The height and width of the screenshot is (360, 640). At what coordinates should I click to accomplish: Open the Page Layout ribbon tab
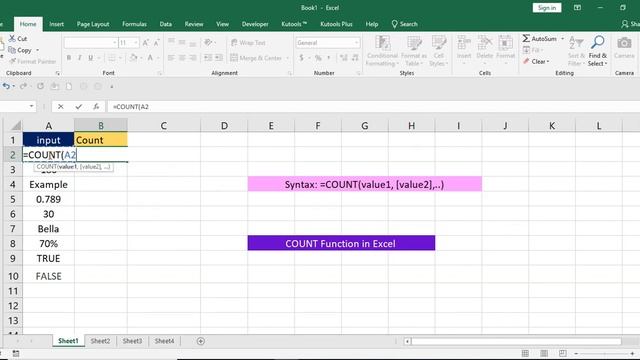(x=93, y=24)
